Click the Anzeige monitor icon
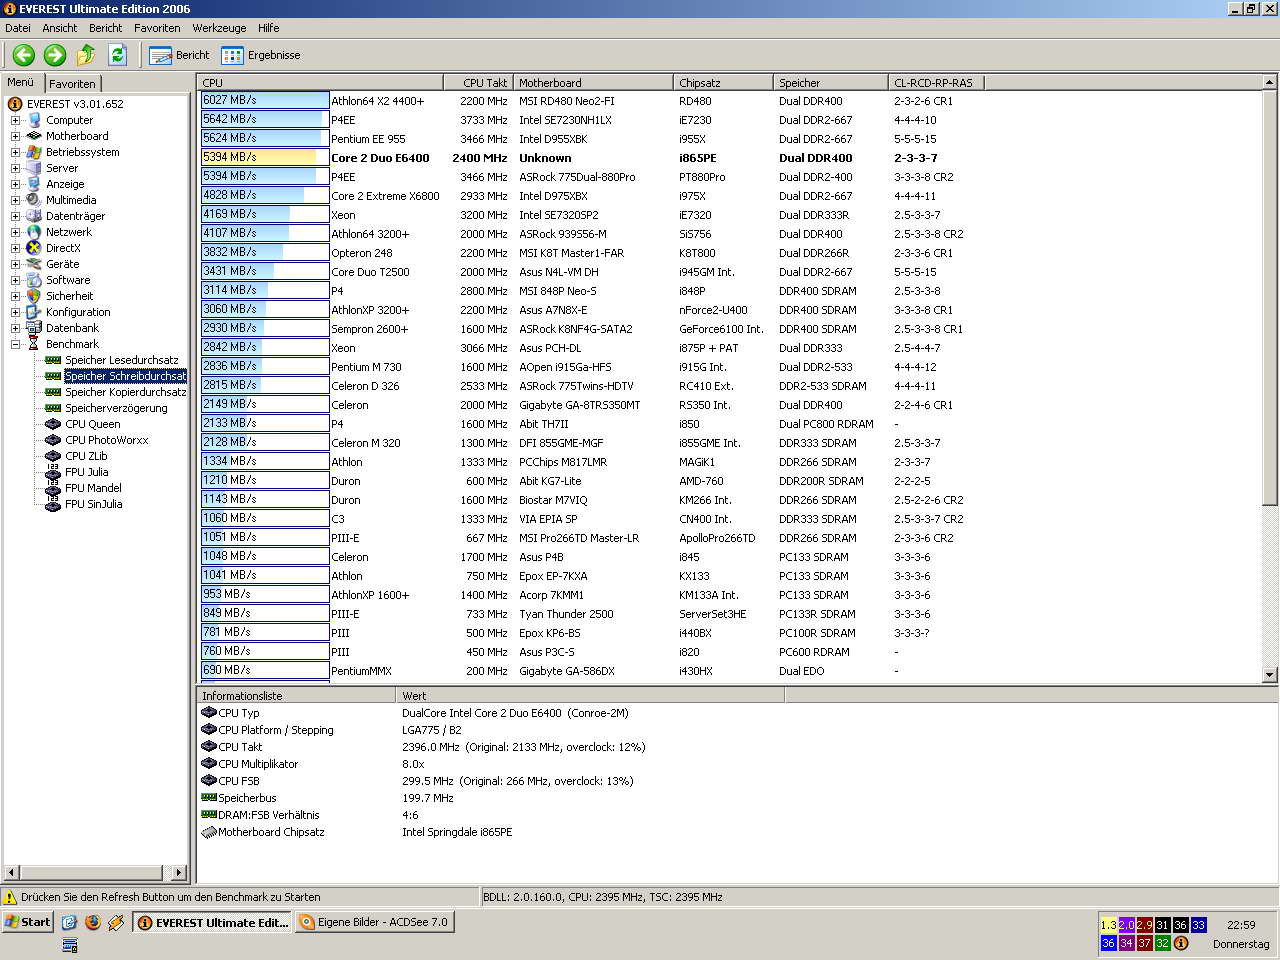This screenshot has width=1280, height=960. (x=34, y=184)
